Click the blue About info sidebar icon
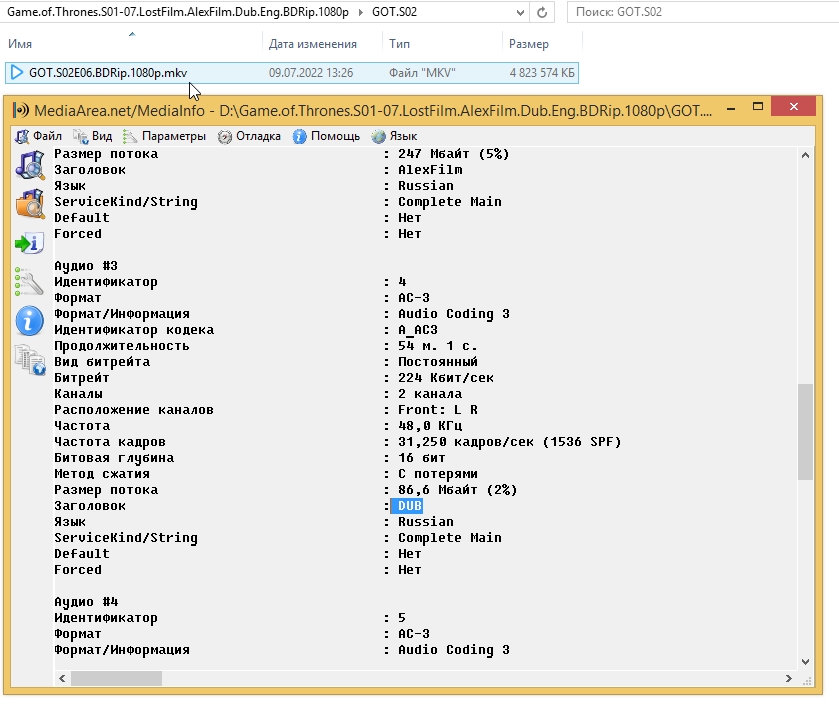The width and height of the screenshot is (839, 713). click(x=29, y=321)
